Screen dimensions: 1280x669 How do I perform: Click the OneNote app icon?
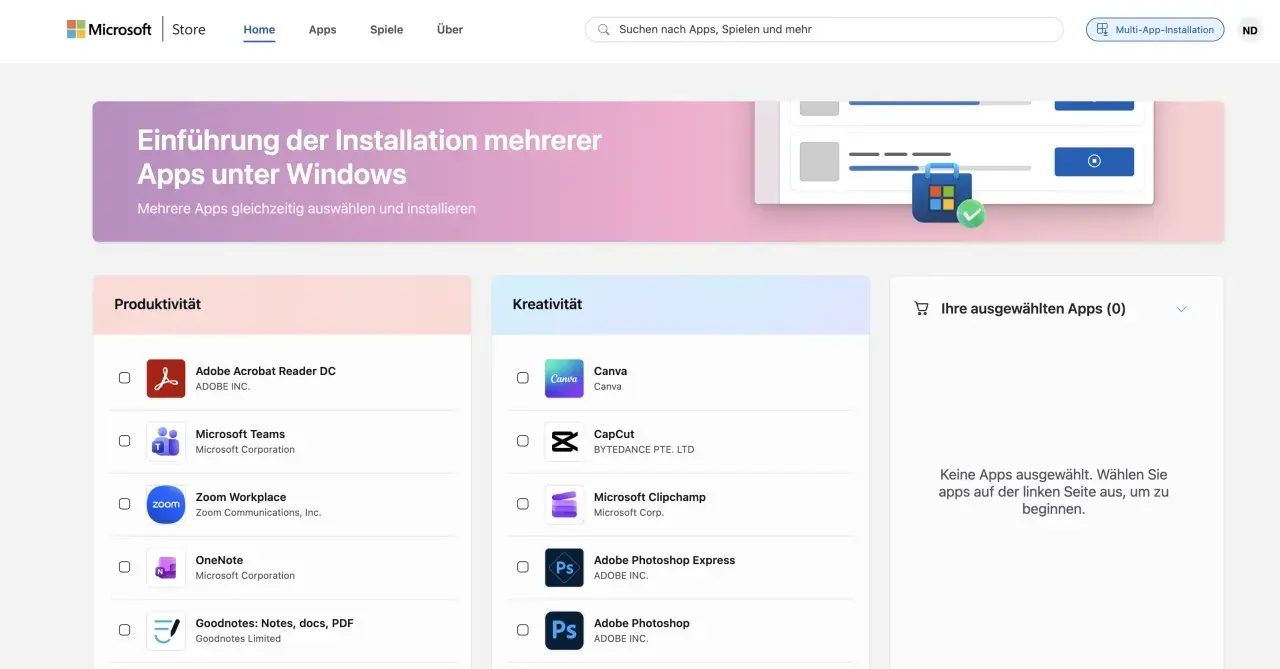click(x=166, y=567)
